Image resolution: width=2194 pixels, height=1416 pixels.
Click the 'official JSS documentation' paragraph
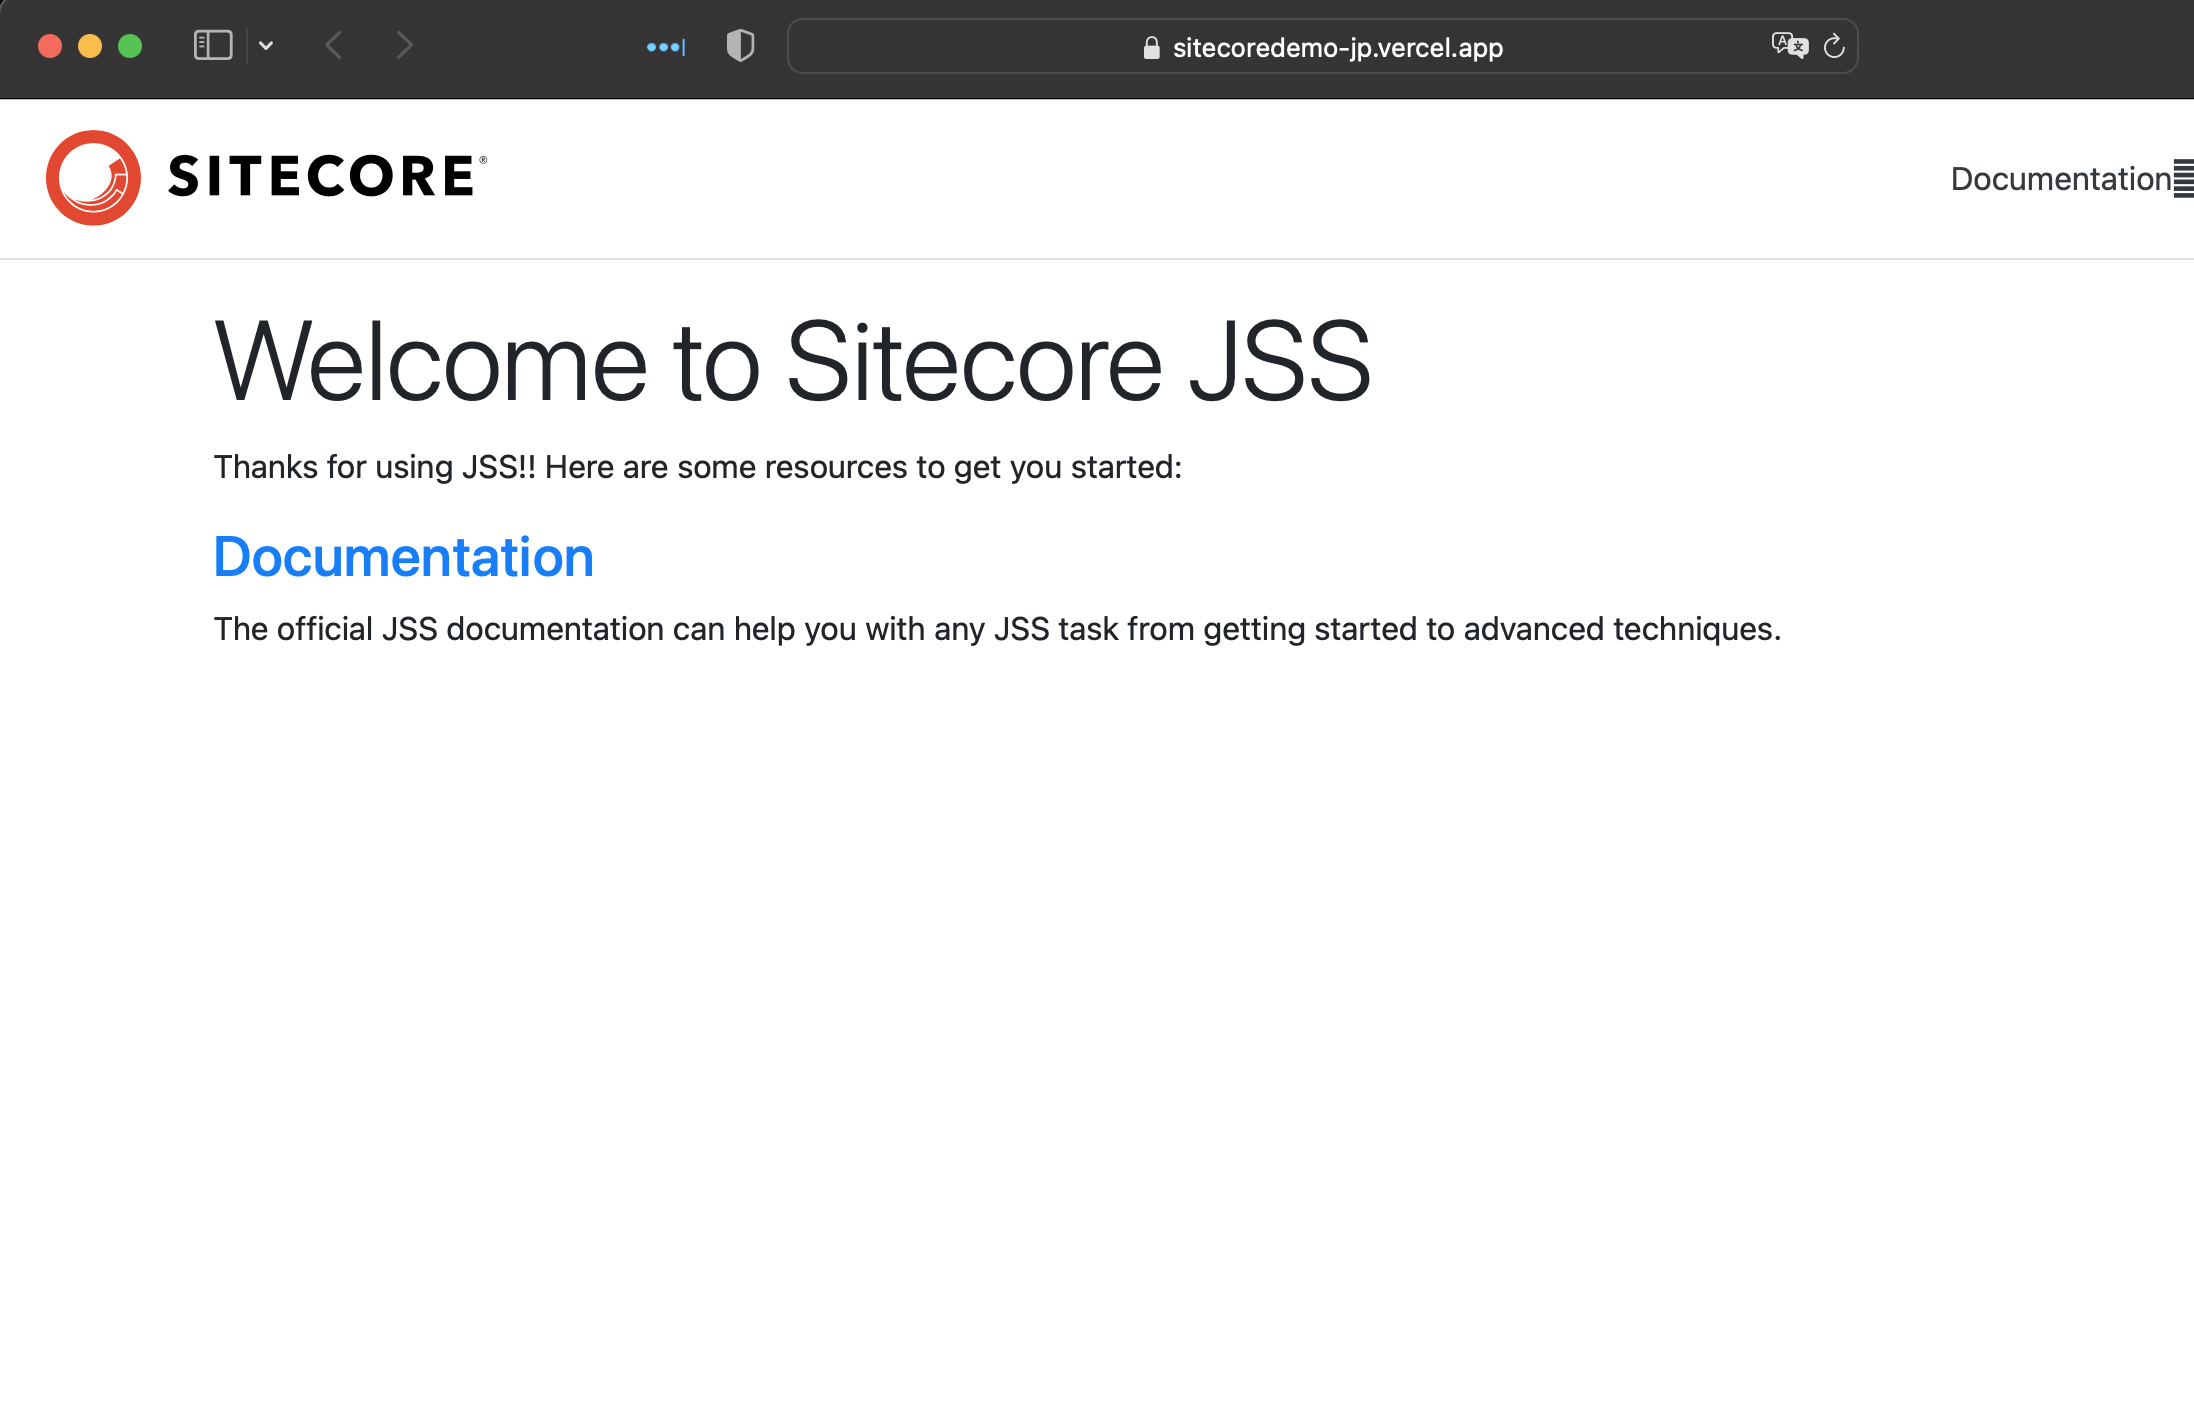point(997,629)
